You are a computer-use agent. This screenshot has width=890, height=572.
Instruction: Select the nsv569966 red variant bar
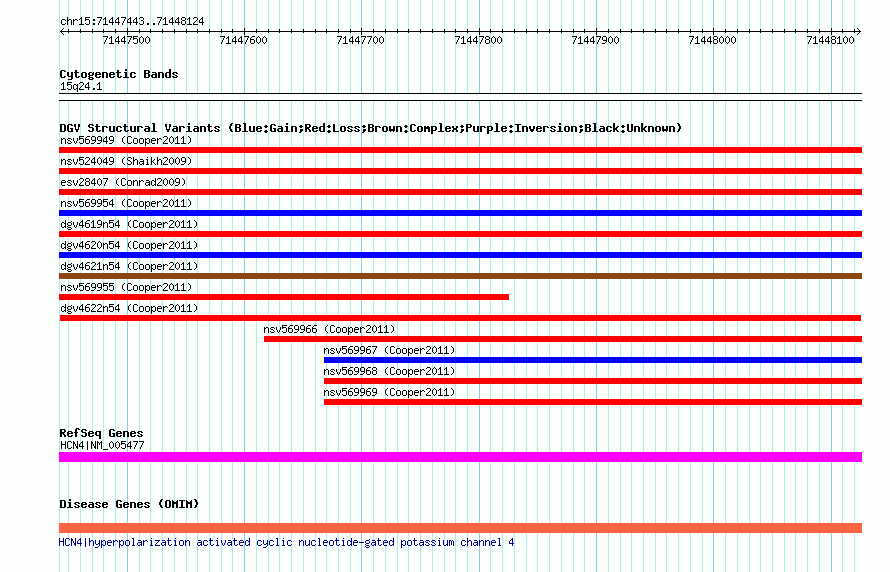563,339
